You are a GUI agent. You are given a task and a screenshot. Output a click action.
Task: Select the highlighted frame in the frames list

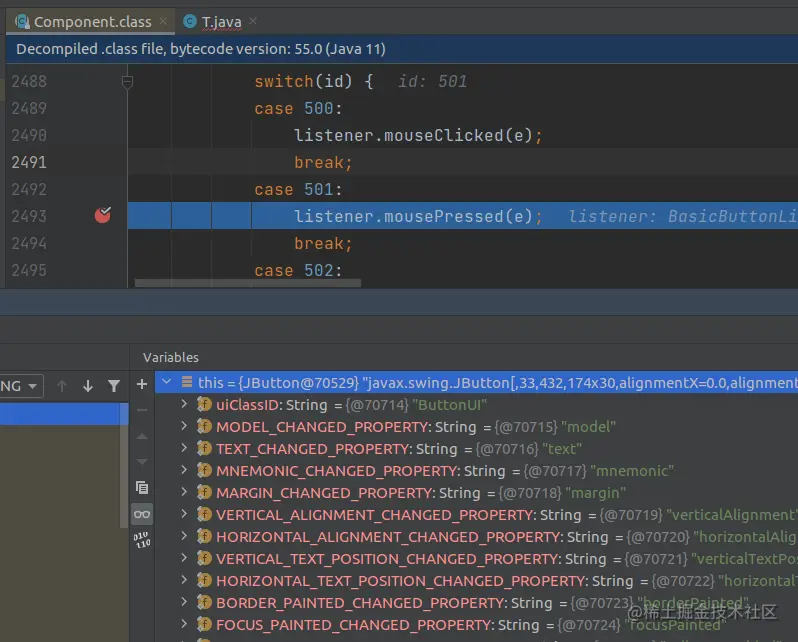[61, 414]
